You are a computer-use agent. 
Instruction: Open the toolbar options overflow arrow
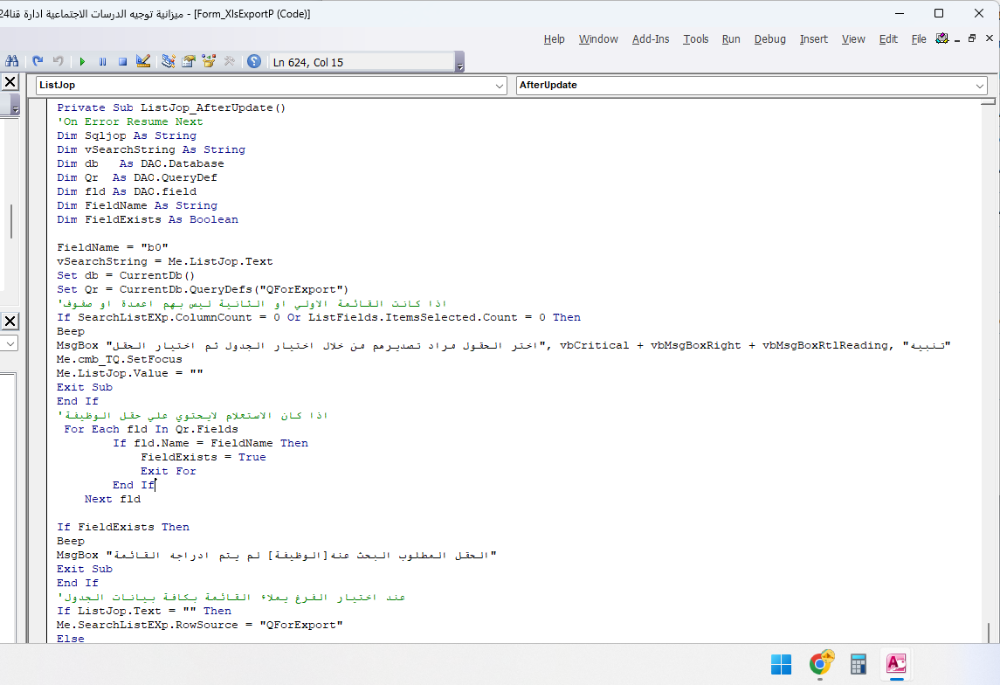pos(460,63)
